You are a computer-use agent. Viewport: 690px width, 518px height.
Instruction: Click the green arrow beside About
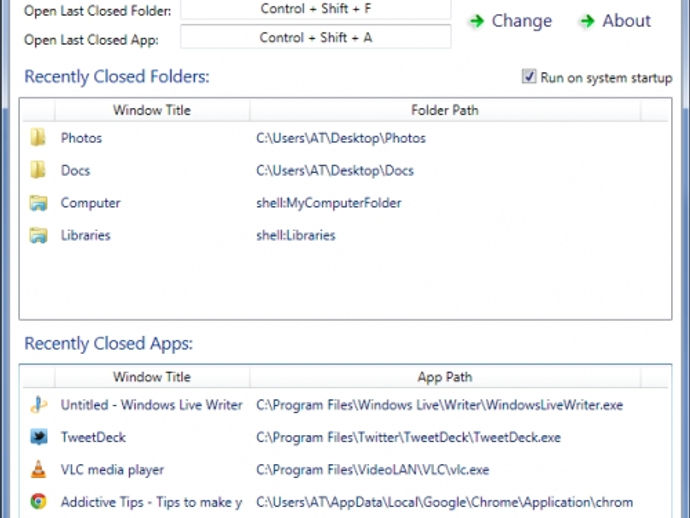(x=587, y=21)
